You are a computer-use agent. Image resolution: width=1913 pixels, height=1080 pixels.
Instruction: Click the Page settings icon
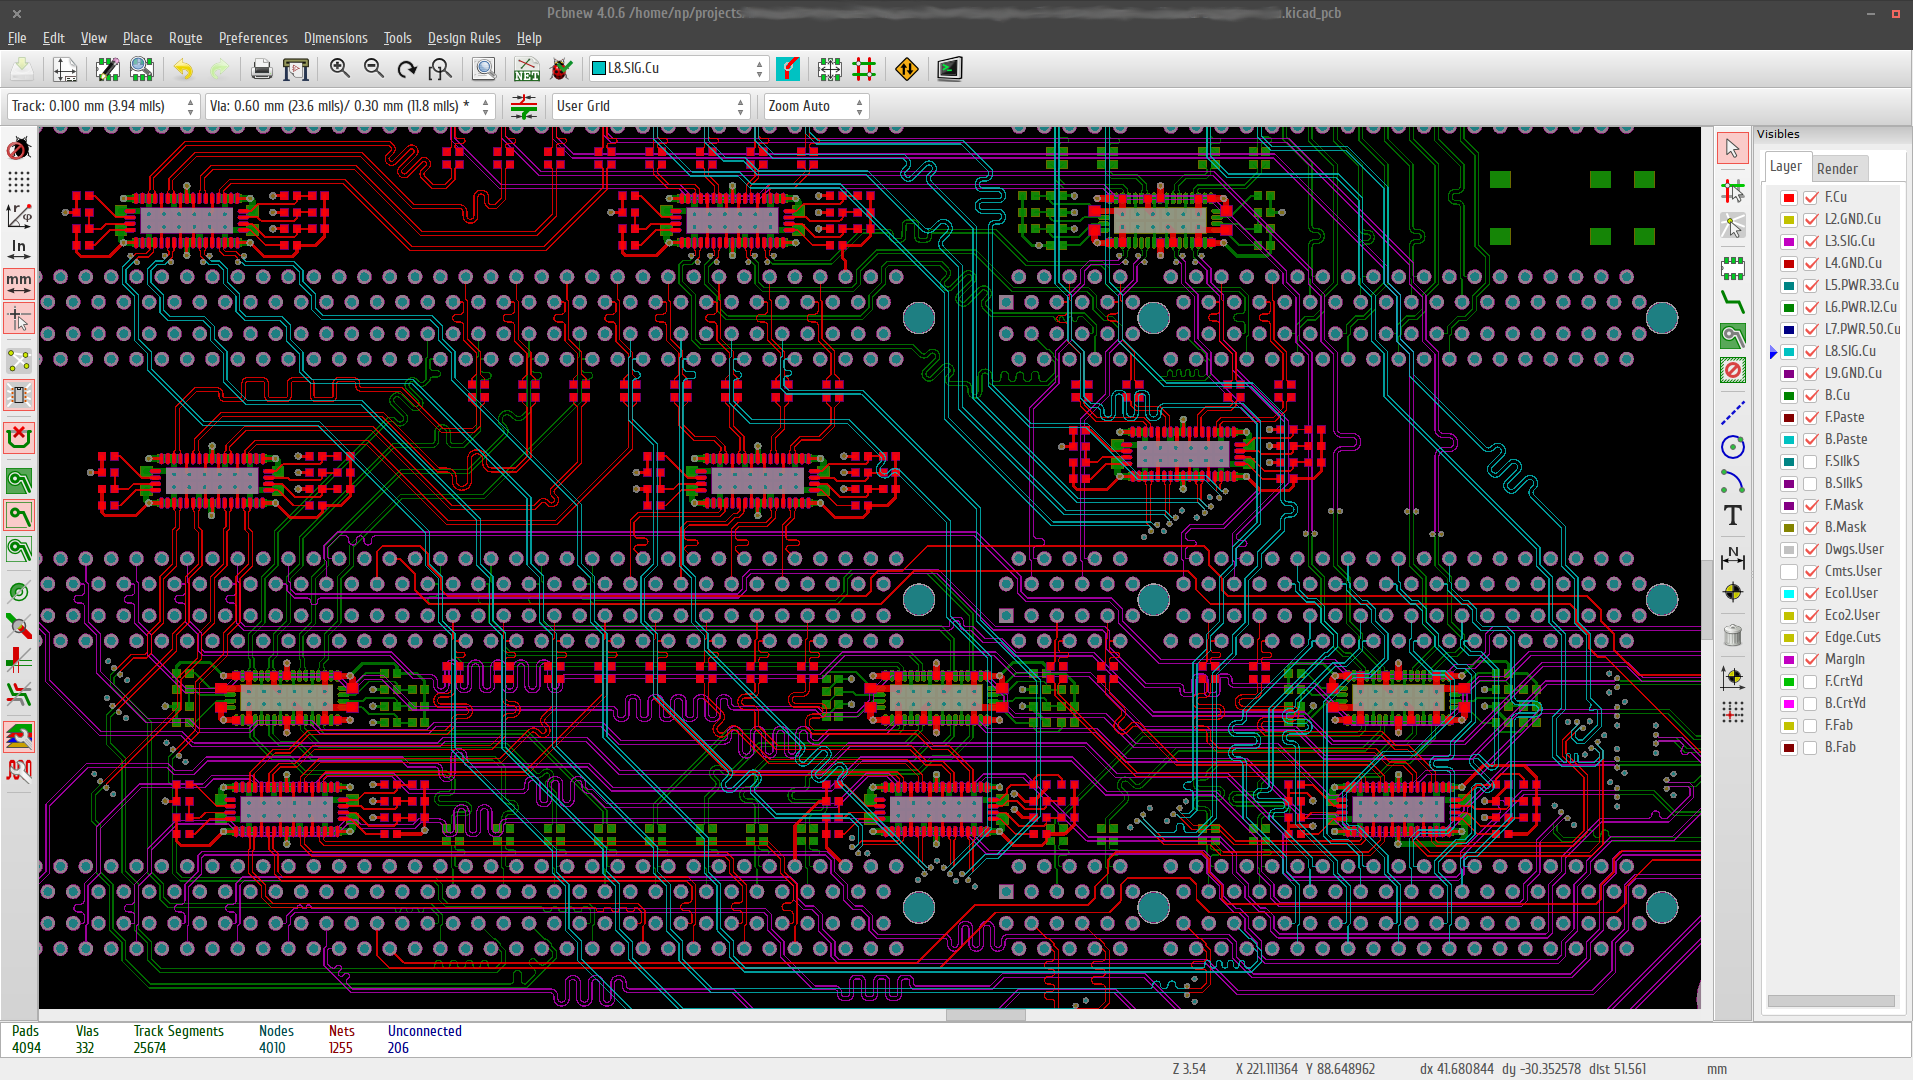click(x=65, y=69)
